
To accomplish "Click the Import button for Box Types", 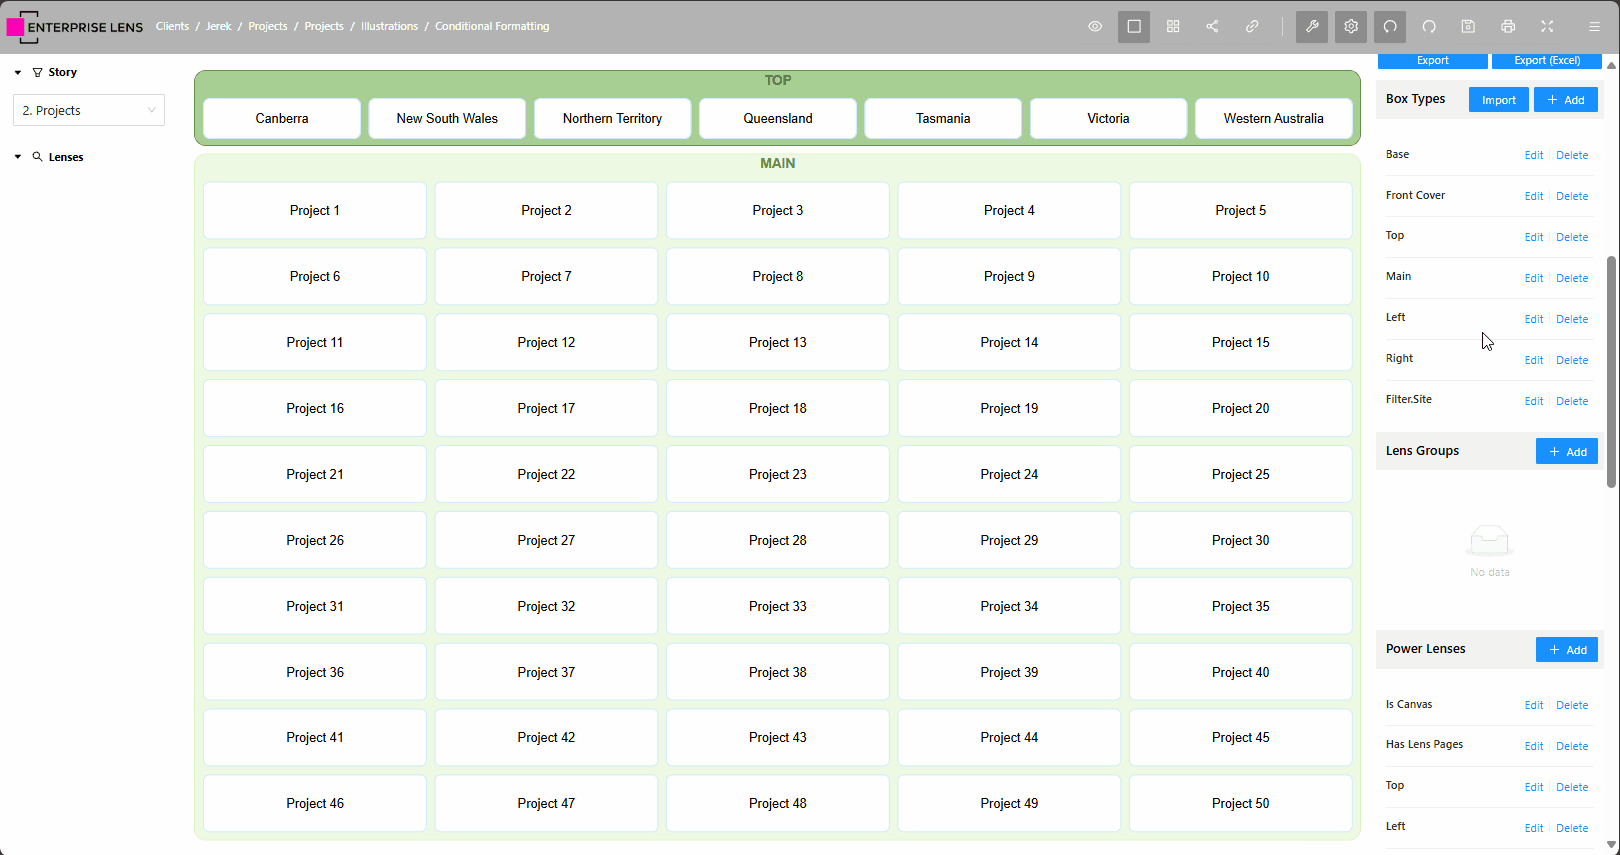I will point(1498,100).
